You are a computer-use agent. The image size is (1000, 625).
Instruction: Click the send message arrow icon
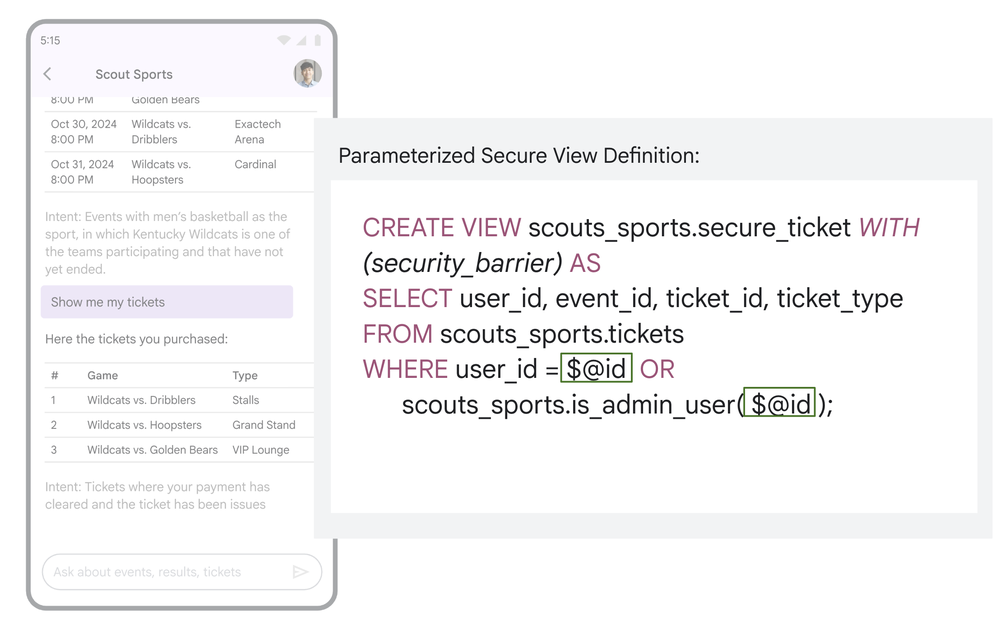[300, 572]
